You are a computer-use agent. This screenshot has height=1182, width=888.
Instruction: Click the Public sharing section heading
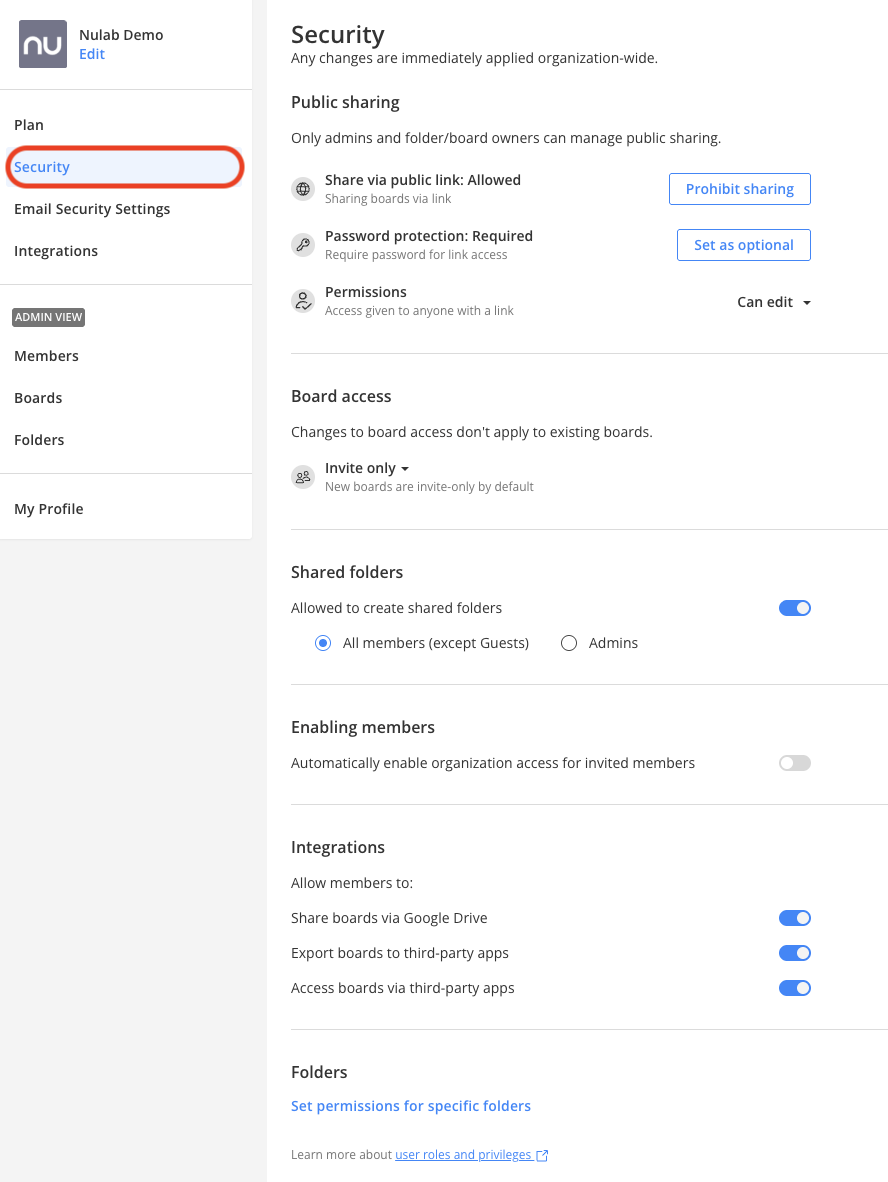click(345, 103)
